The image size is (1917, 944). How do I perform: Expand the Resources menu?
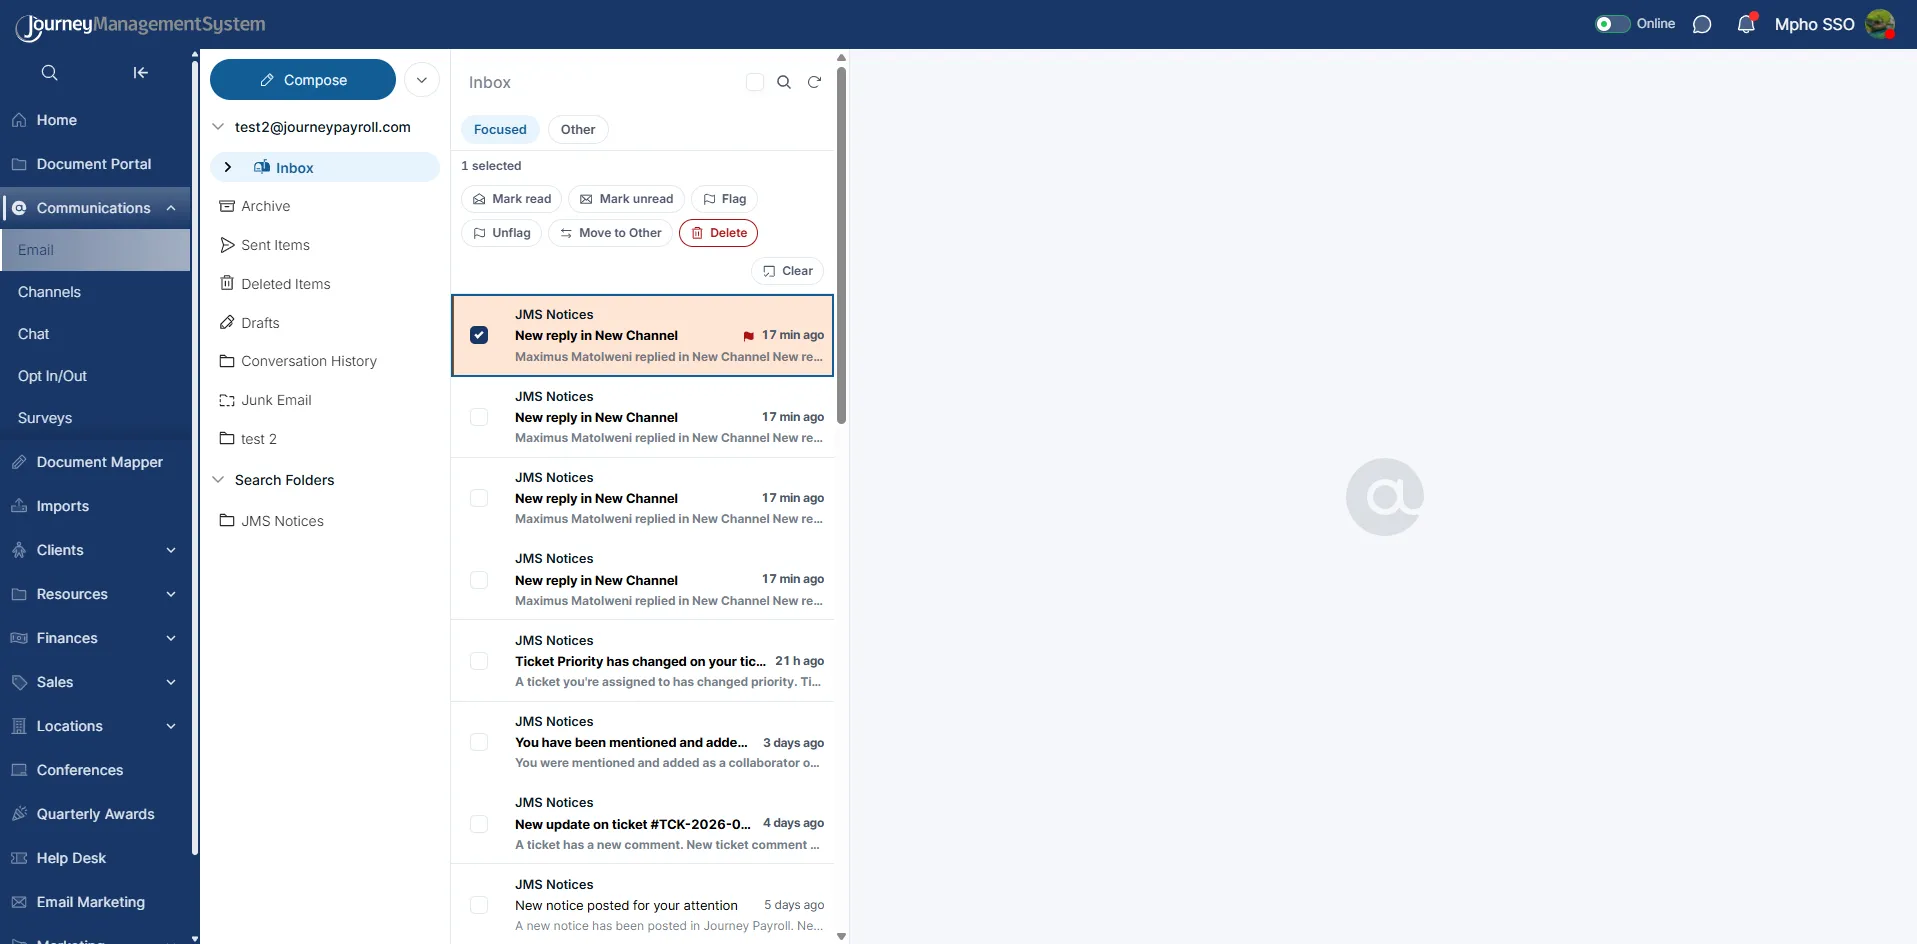point(171,594)
